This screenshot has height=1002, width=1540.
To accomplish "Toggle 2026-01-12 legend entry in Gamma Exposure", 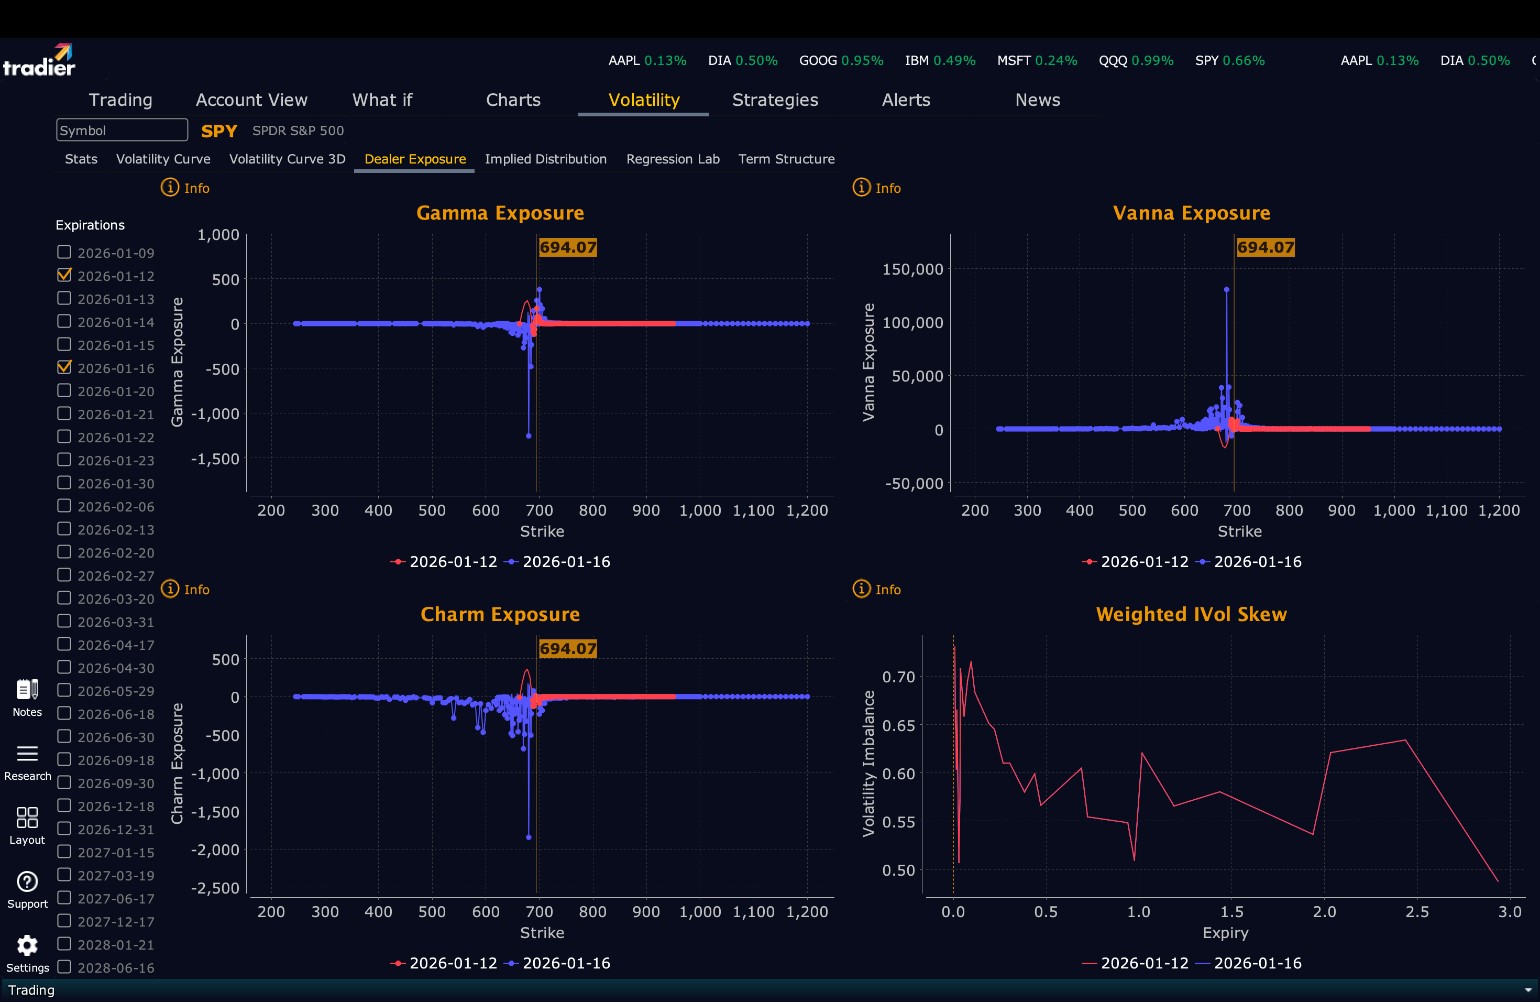I will (444, 562).
